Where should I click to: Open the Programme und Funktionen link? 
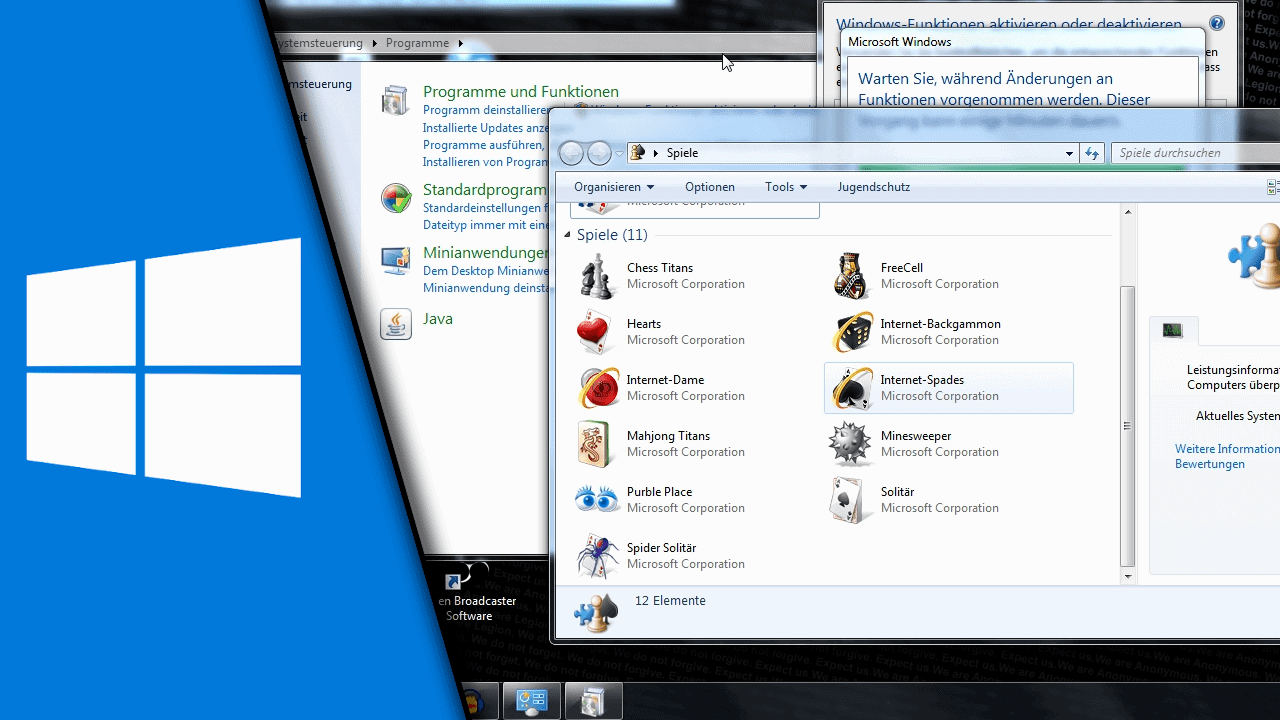[521, 92]
